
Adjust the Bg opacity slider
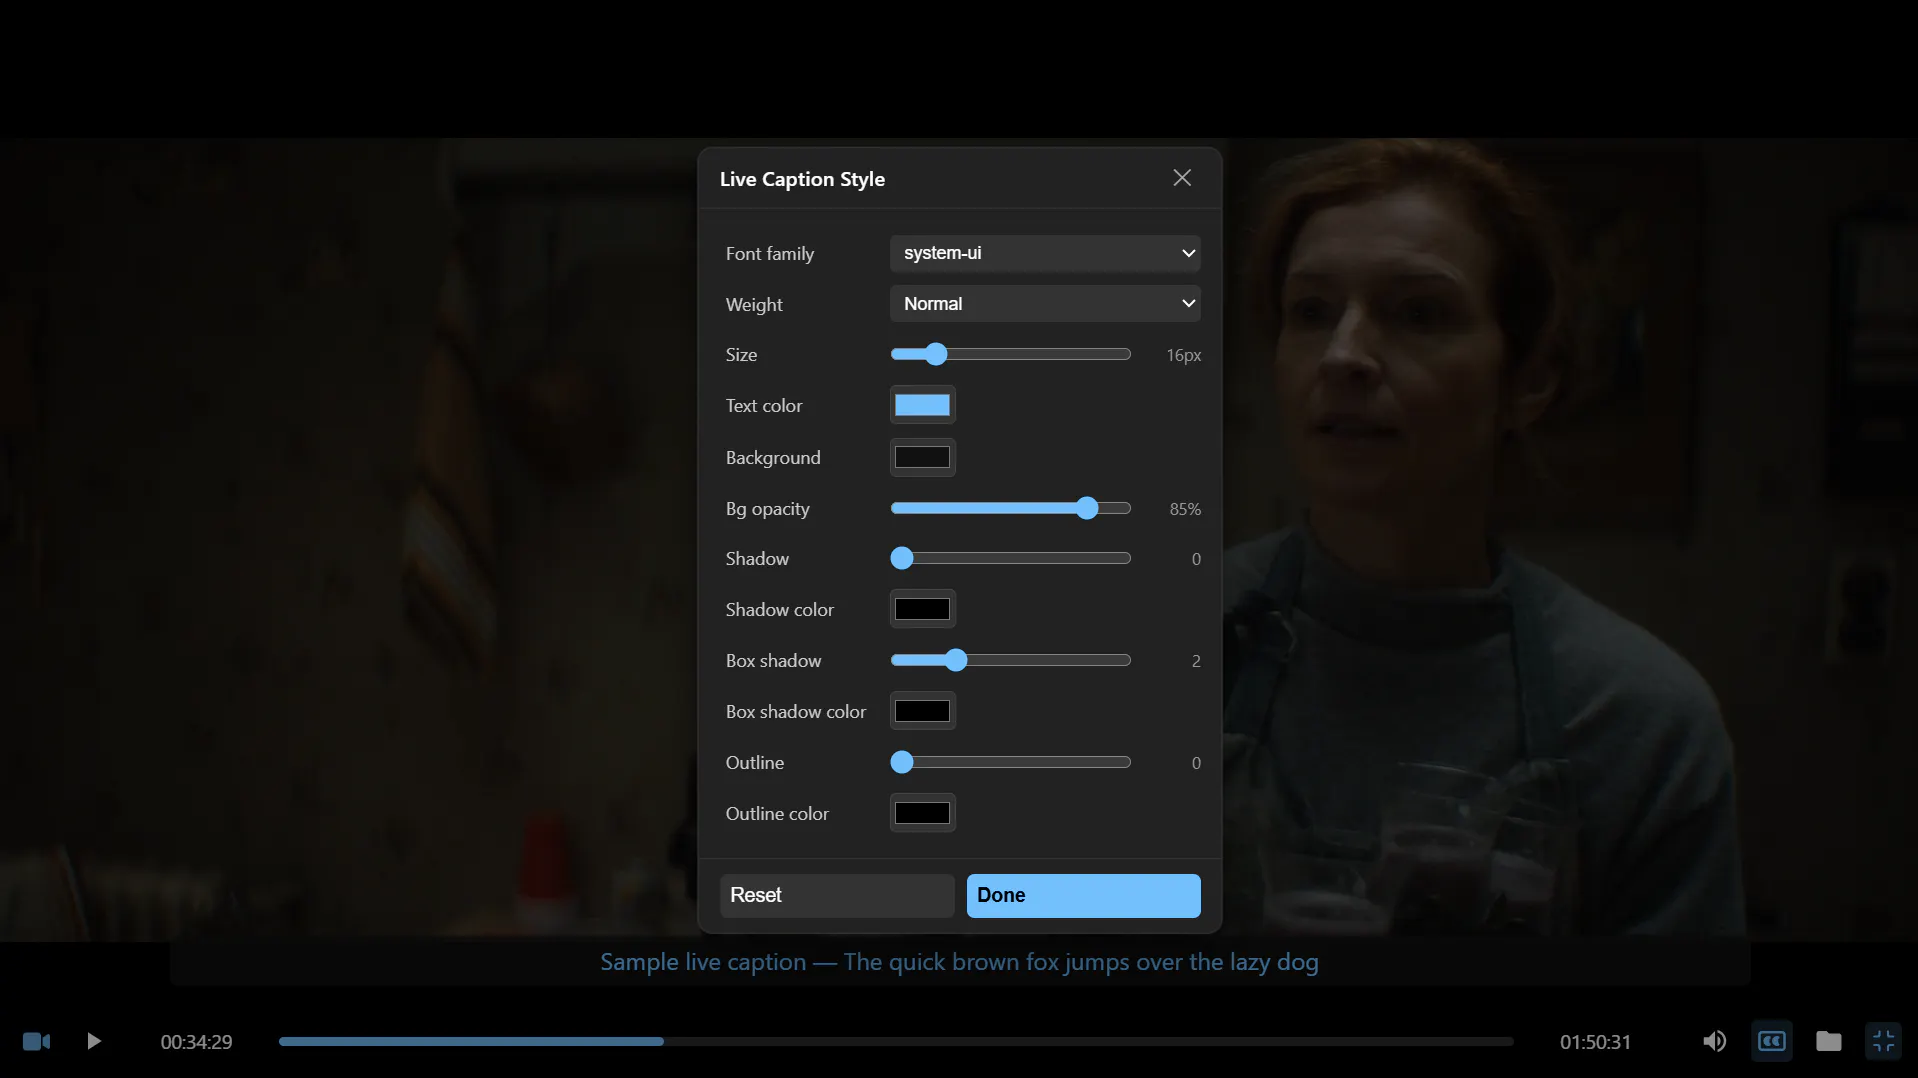(1010, 508)
